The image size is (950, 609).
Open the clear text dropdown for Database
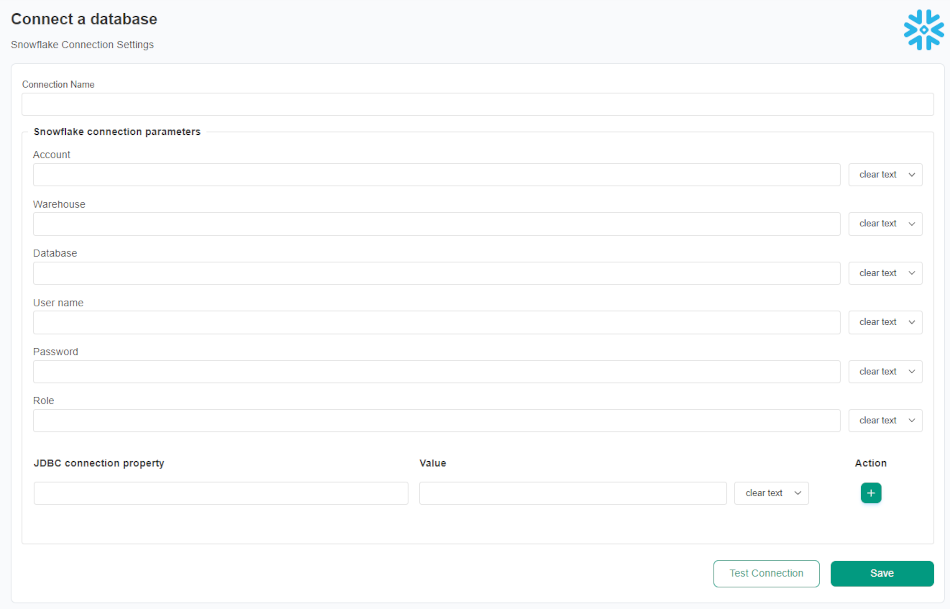(x=885, y=273)
